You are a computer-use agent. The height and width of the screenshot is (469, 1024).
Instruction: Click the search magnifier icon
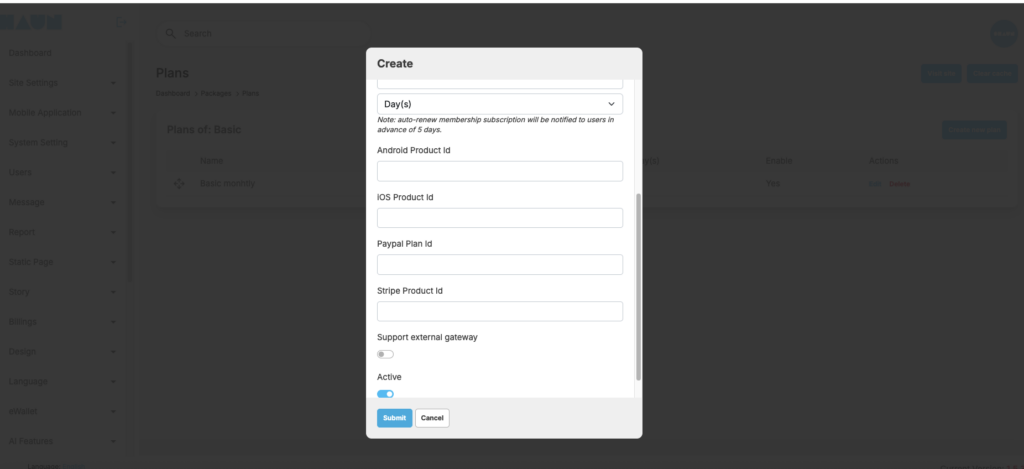click(x=171, y=33)
